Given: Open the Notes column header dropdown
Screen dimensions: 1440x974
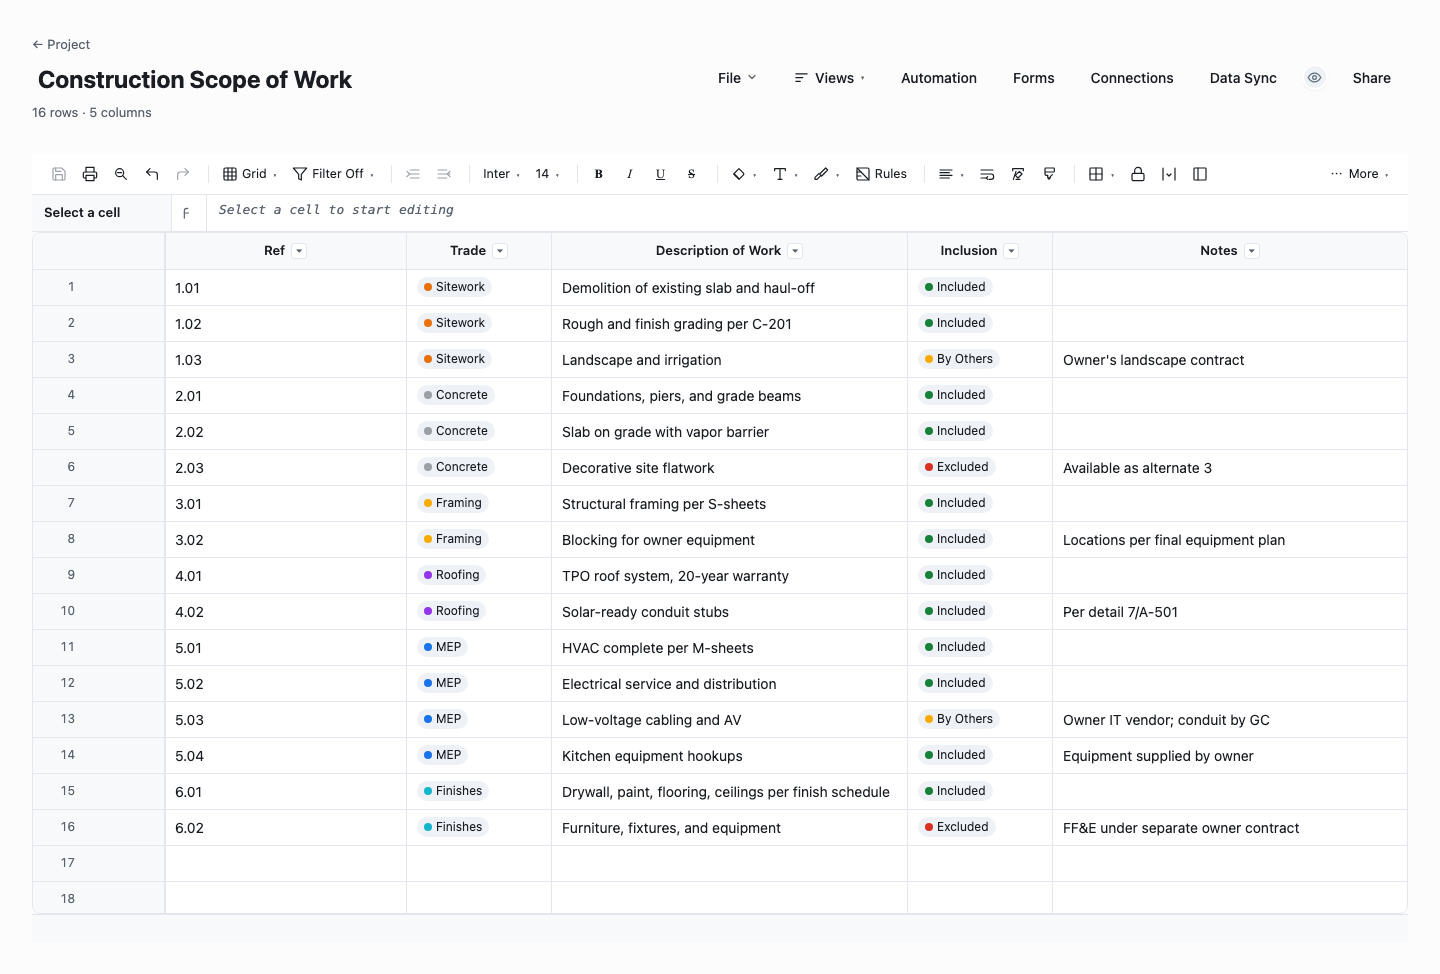Looking at the screenshot, I should point(1252,251).
